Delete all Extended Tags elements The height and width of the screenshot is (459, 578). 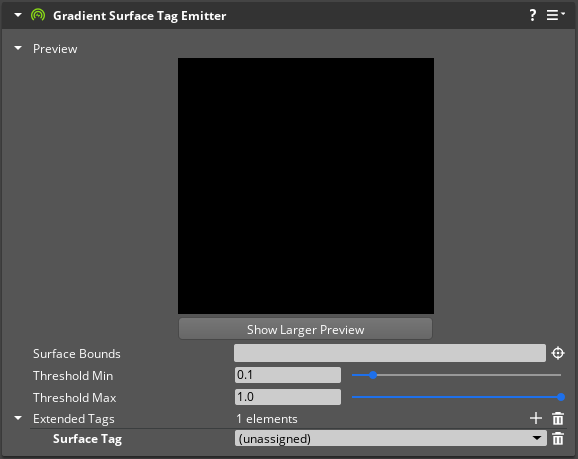click(558, 418)
